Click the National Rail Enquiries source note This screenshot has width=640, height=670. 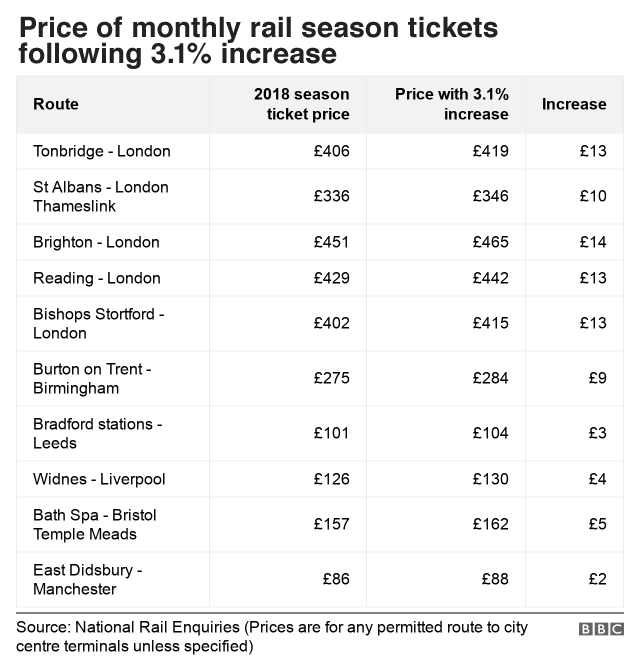pyautogui.click(x=272, y=637)
